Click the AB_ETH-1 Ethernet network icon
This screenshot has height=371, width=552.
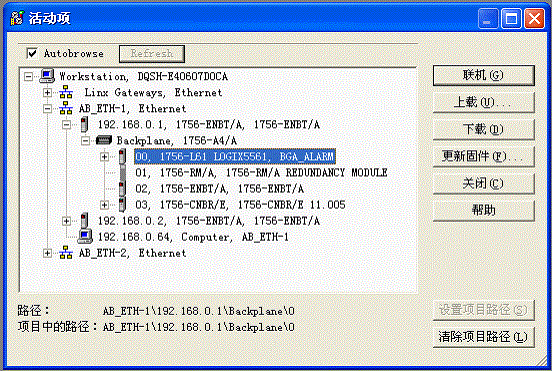(x=66, y=108)
